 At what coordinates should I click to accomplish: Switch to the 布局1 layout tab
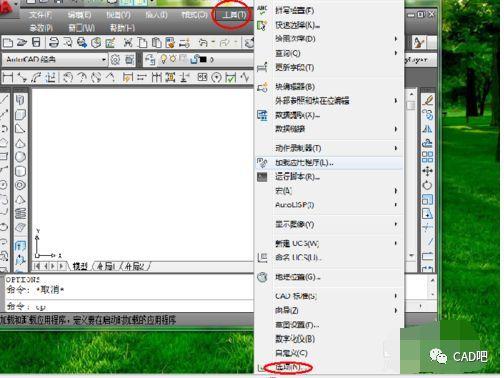[x=106, y=266]
